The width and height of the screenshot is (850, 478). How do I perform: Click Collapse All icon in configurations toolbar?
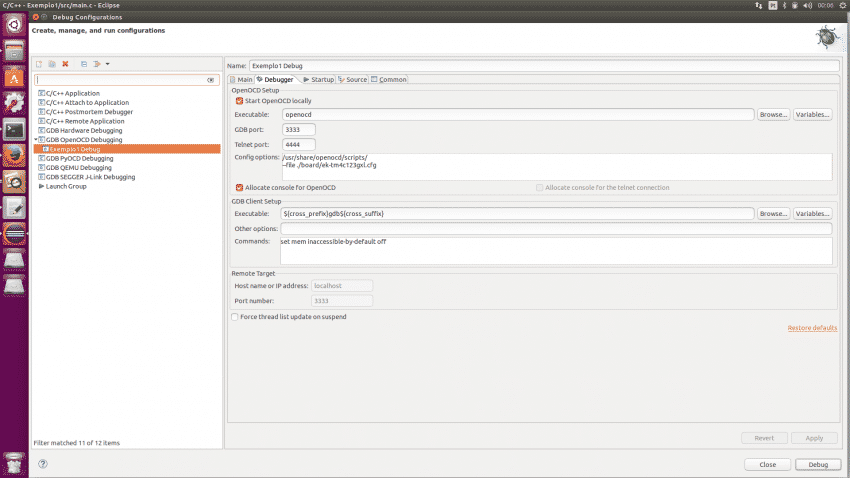tap(84, 64)
